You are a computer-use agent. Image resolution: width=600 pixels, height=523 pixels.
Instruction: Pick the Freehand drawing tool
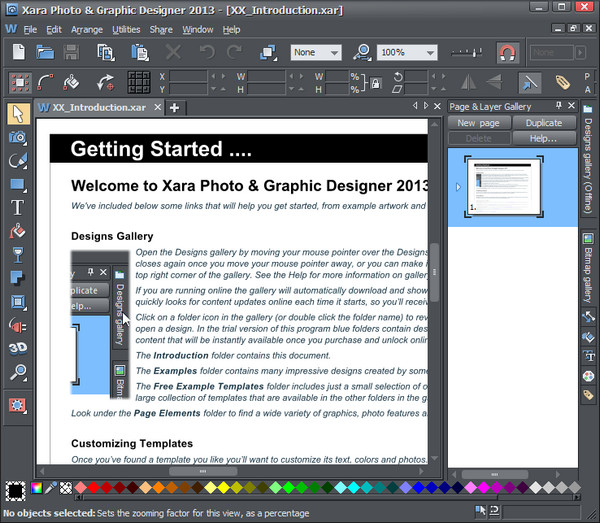[x=18, y=161]
